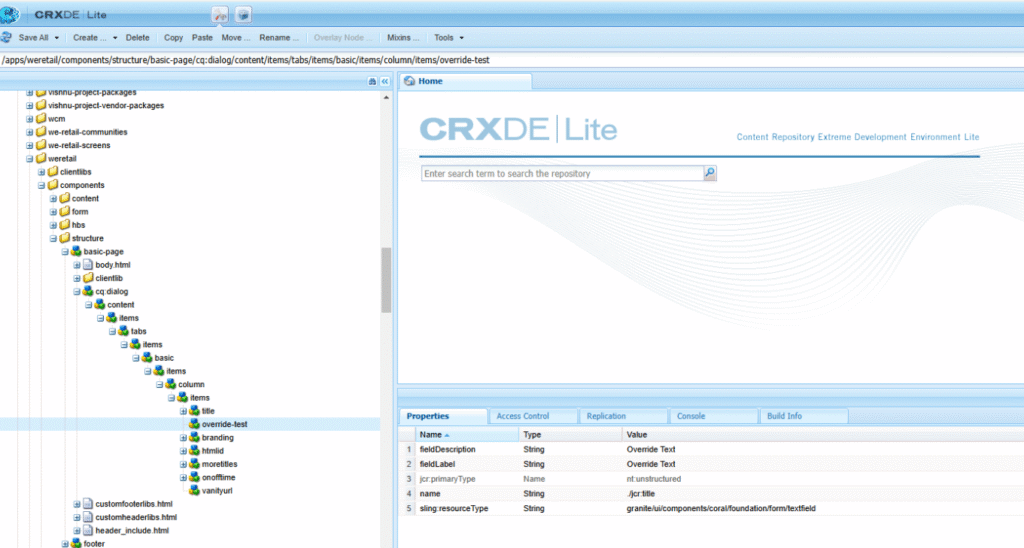Image resolution: width=1024 pixels, height=548 pixels.
Task: Select the htmlid tree node
Action: coord(213,451)
